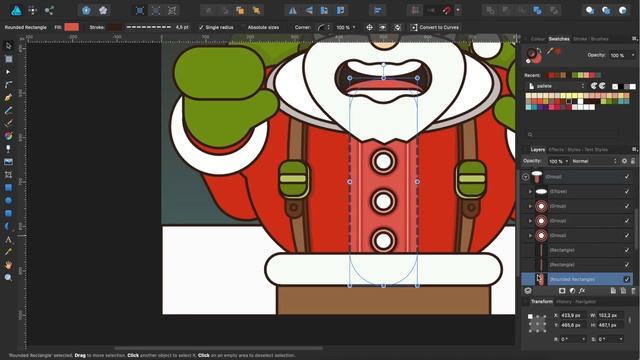The height and width of the screenshot is (360, 640).
Task: Toggle visibility of the Group layer above Rectangle
Action: tap(627, 236)
